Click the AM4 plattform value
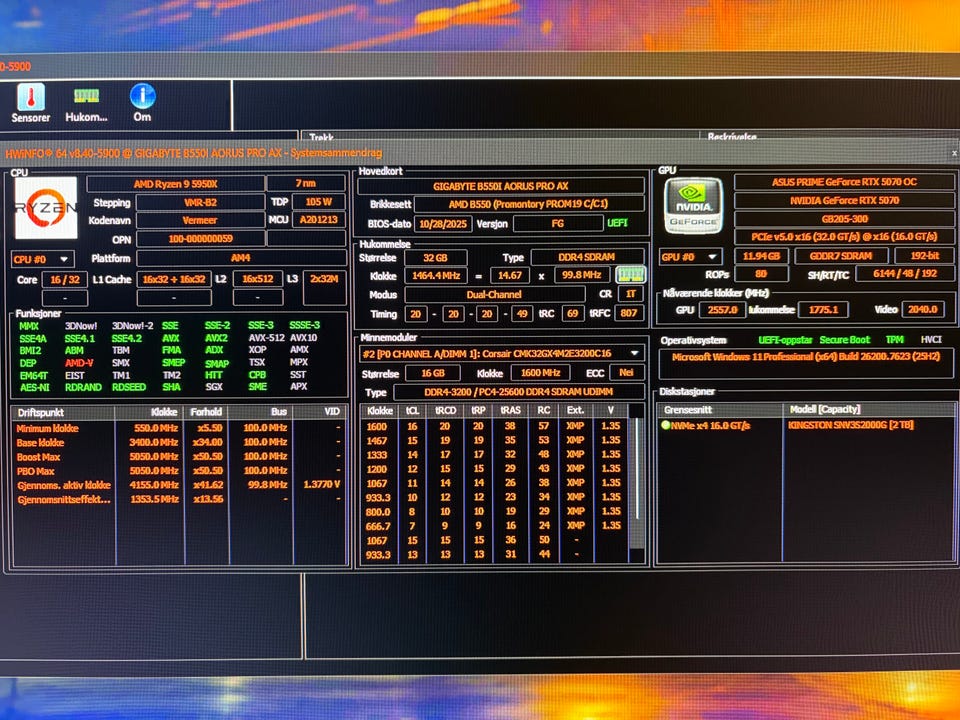Screen dimensions: 960x720 point(241,258)
